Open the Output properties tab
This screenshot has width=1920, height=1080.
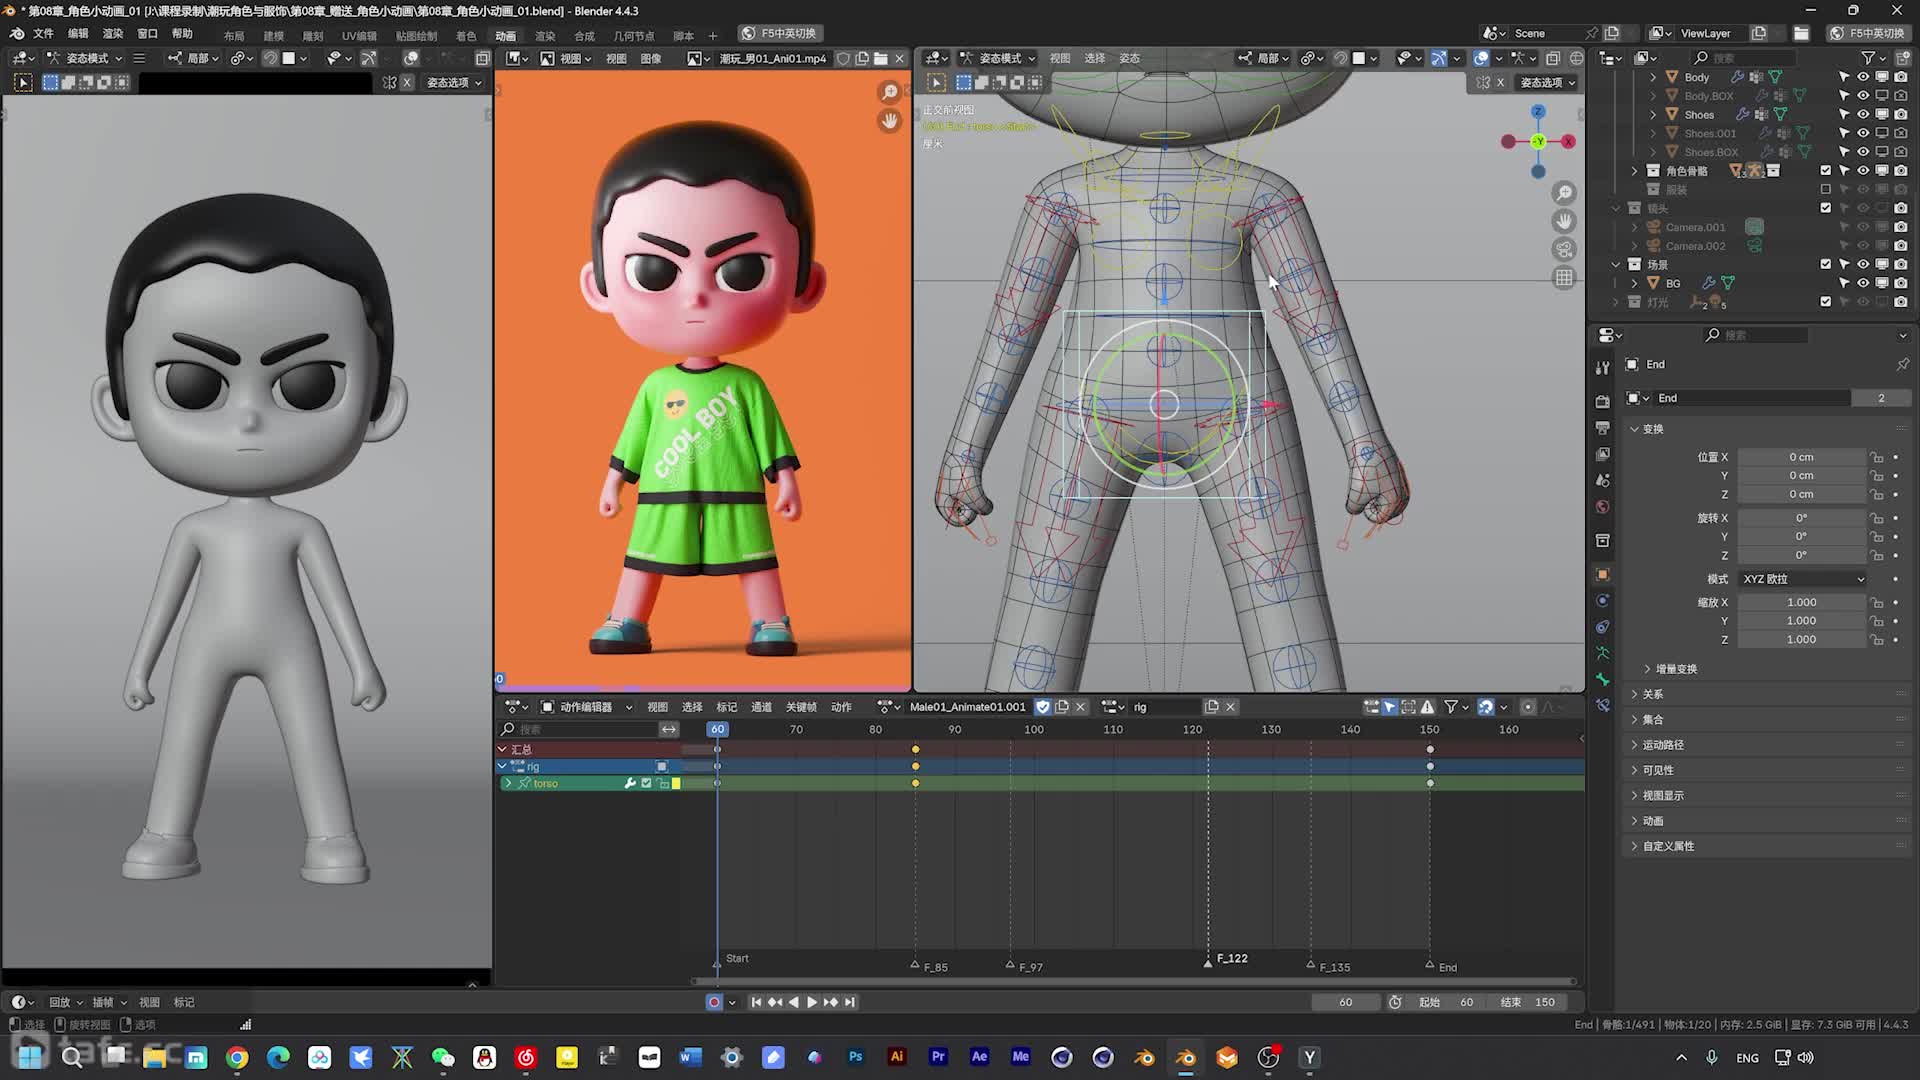coord(1603,428)
